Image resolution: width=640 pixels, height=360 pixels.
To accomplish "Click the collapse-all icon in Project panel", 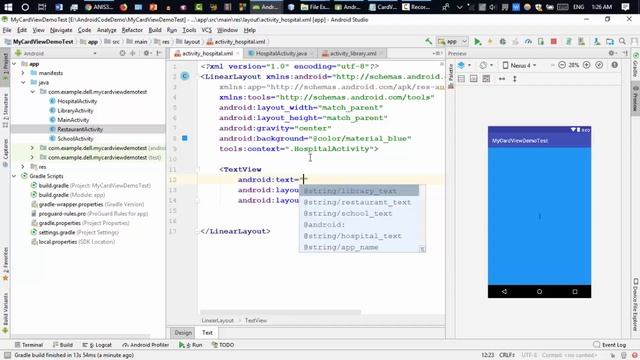I will pos(132,53).
